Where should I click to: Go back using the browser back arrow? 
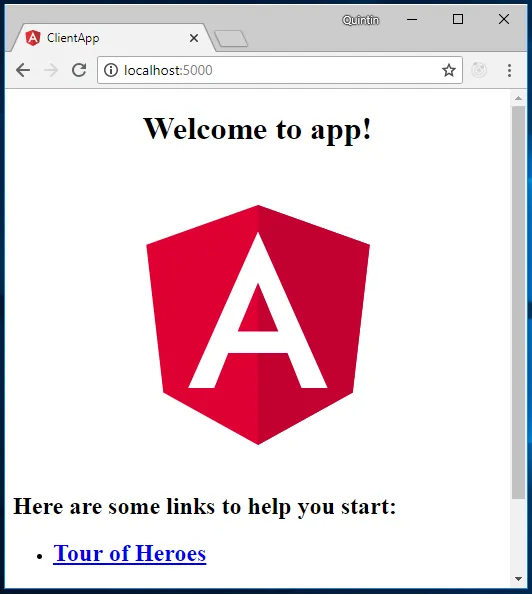pyautogui.click(x=23, y=70)
